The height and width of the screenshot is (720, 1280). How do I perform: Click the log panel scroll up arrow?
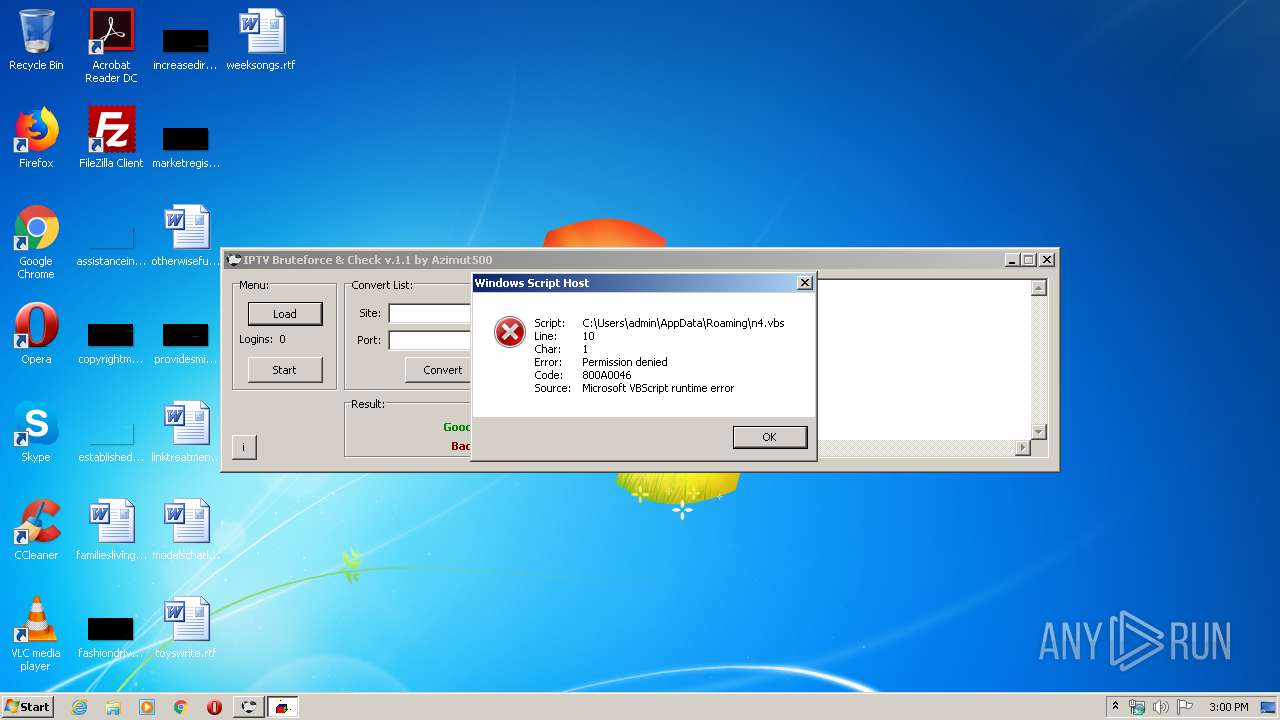(x=1038, y=288)
